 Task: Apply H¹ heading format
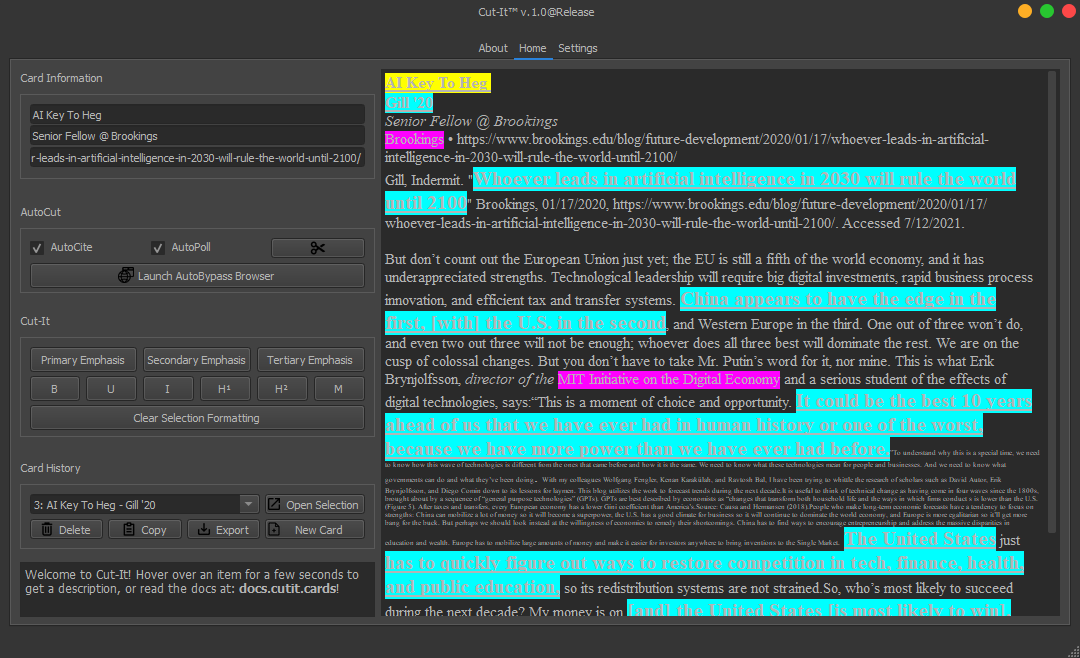(x=225, y=389)
